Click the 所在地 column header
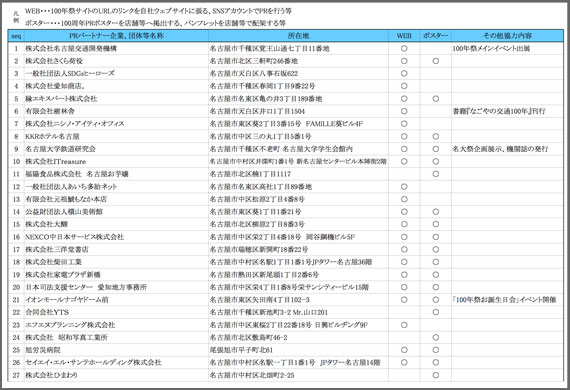 point(298,36)
